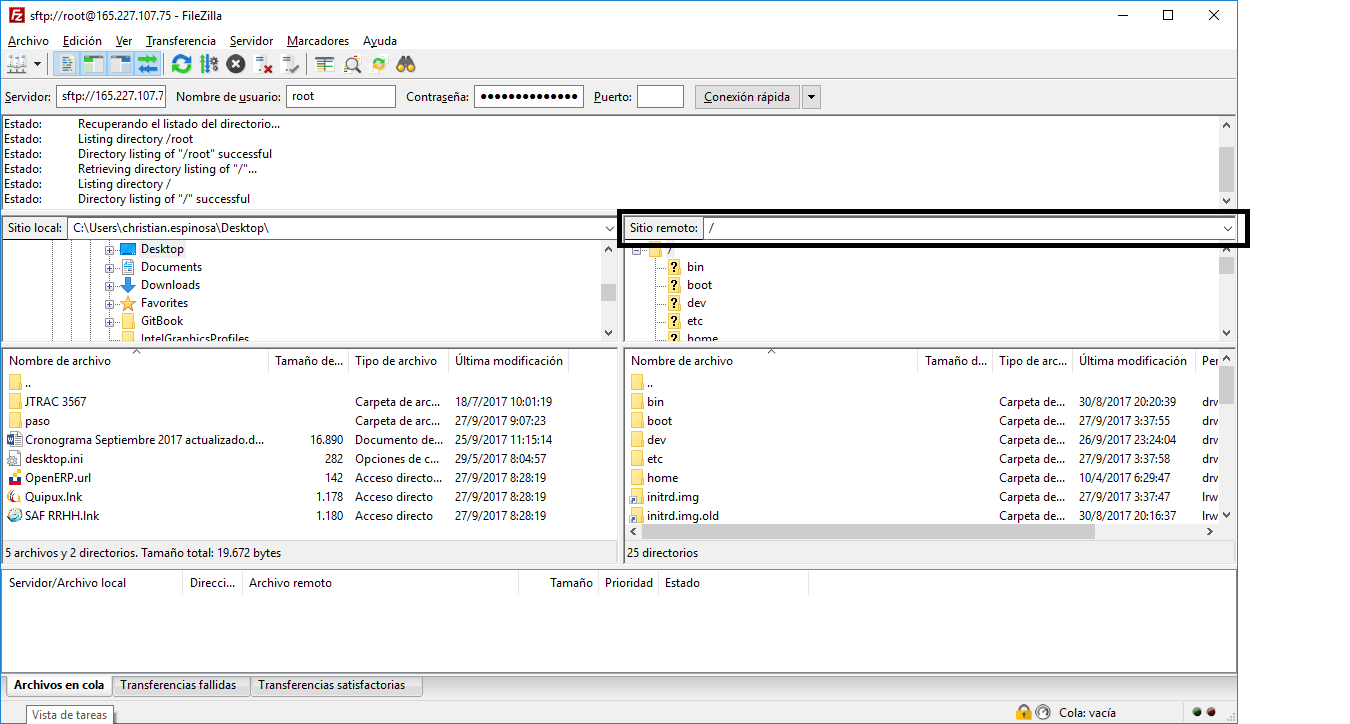Image resolution: width=1350 pixels, height=724 pixels.
Task: Open the Sitio remoto path dropdown
Action: coord(1228,228)
